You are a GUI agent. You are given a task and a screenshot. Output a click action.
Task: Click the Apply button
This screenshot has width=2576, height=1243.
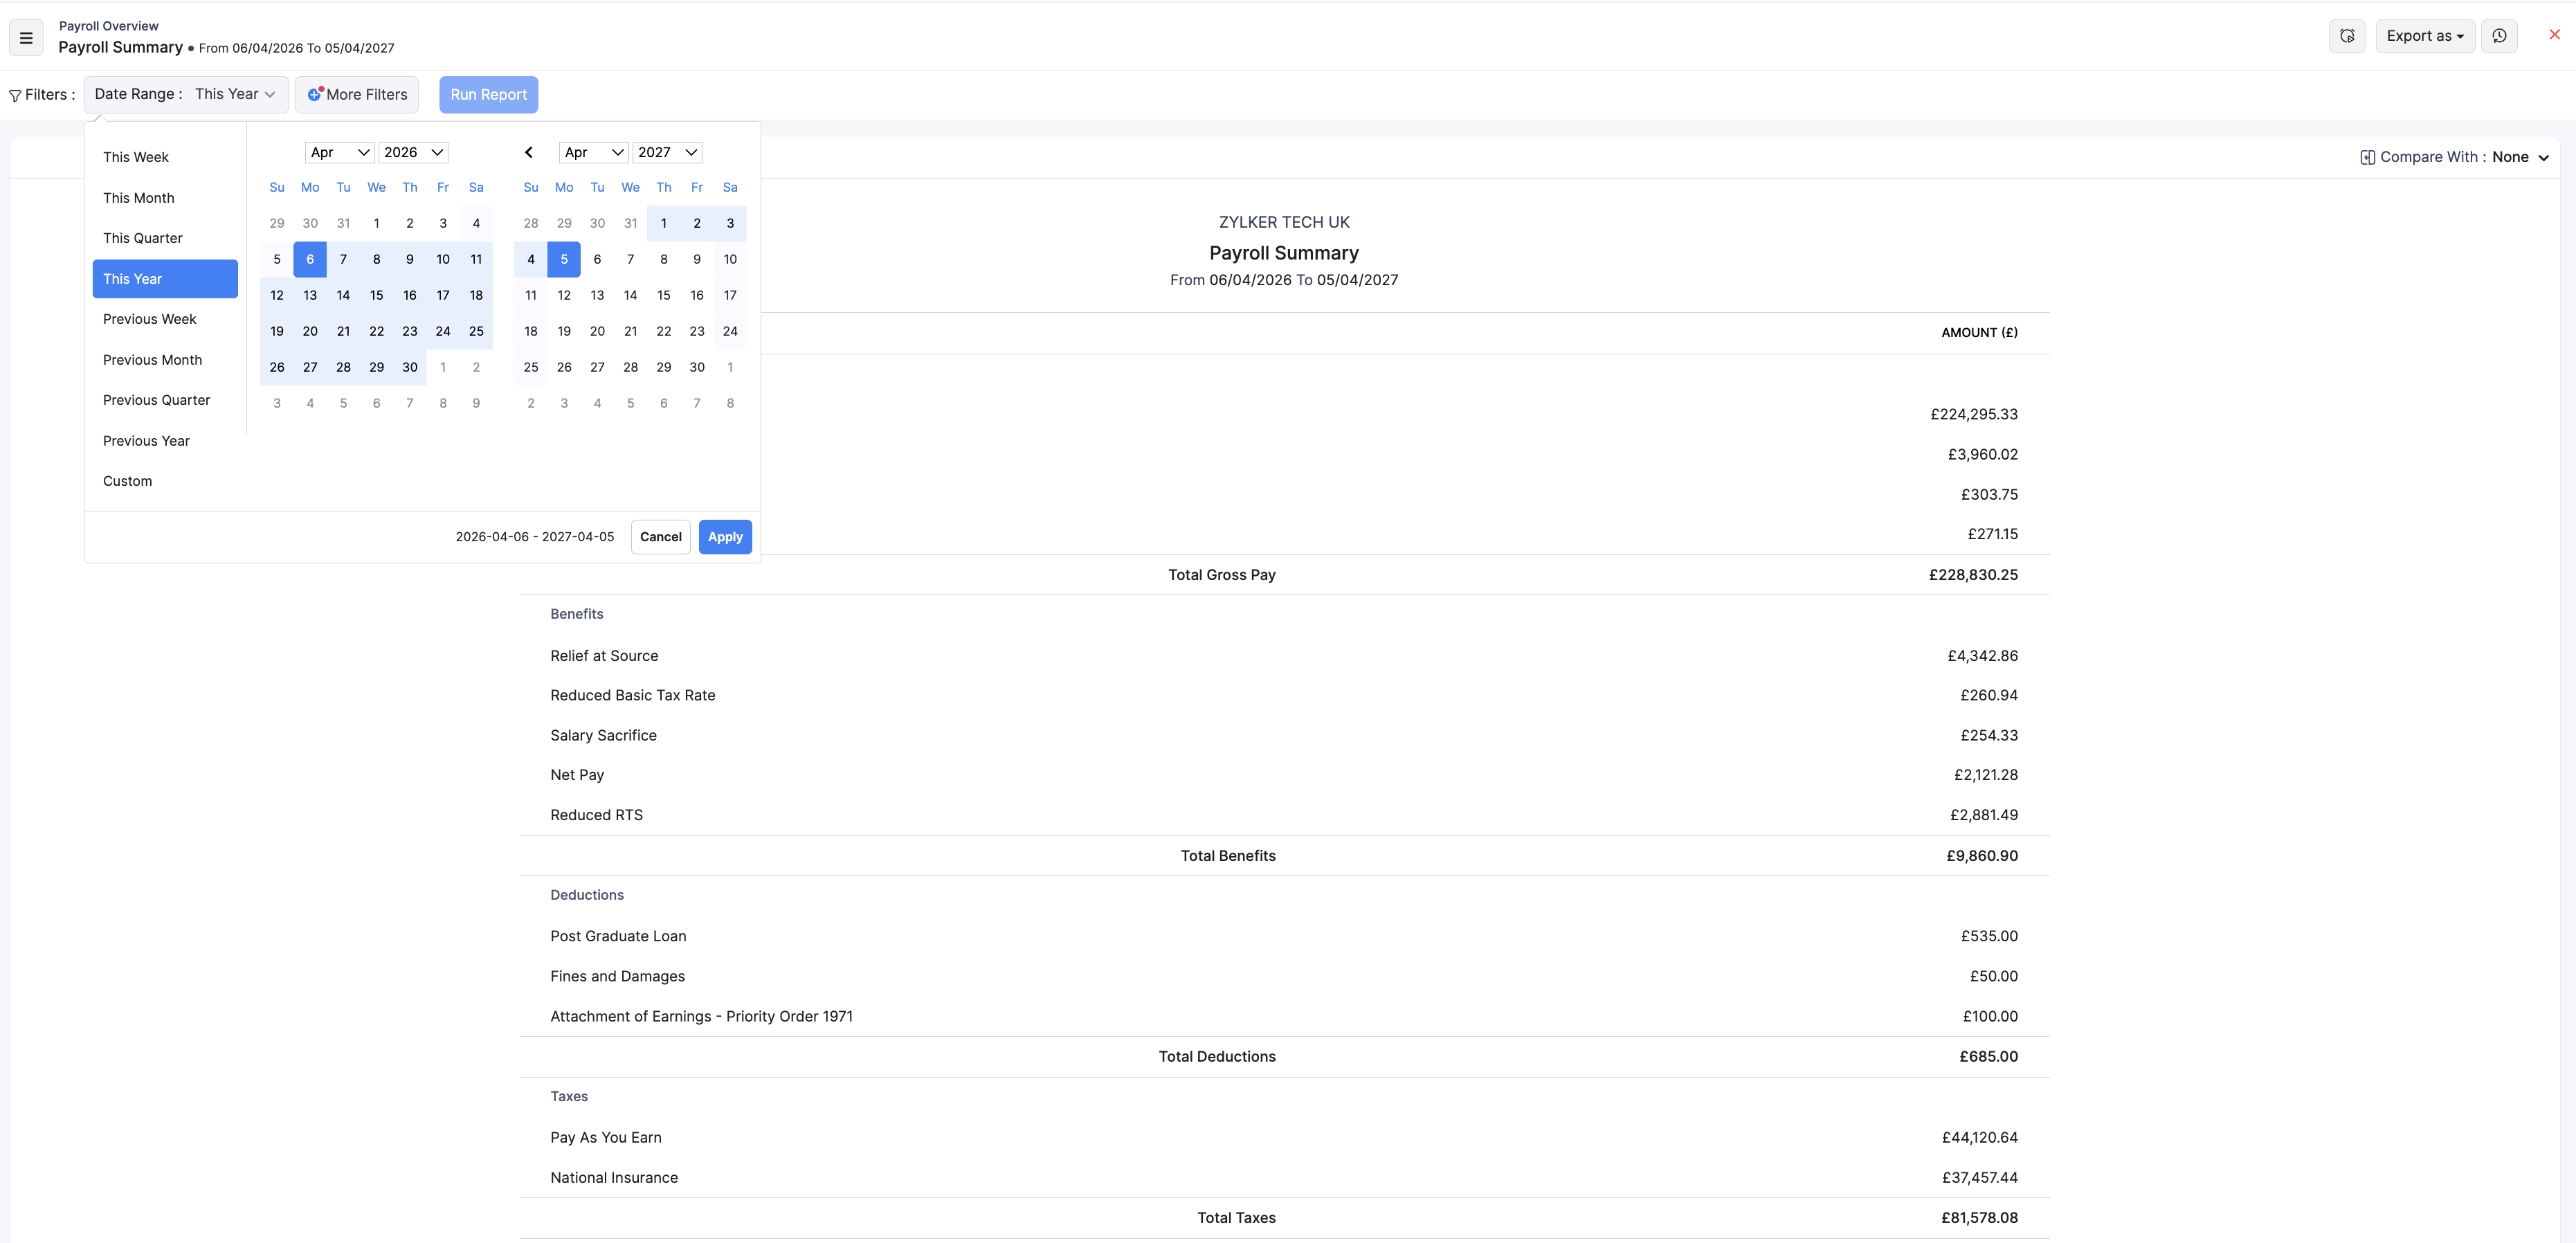tap(725, 537)
